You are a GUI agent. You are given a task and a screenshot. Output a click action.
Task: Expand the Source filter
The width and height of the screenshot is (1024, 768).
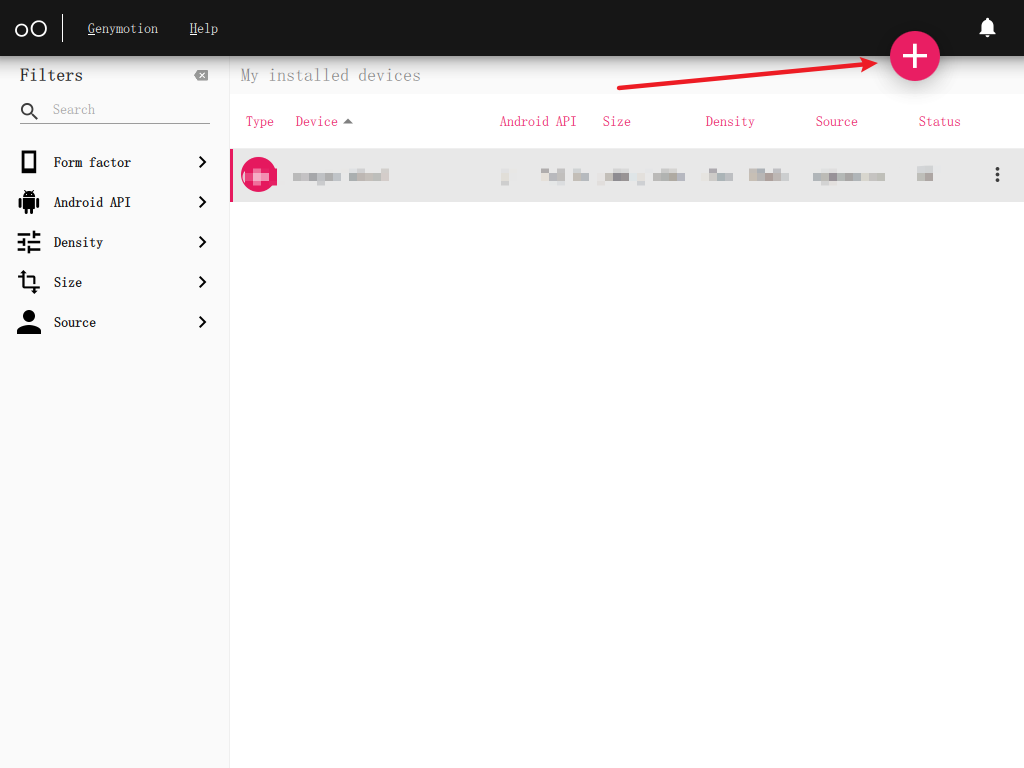pos(202,322)
